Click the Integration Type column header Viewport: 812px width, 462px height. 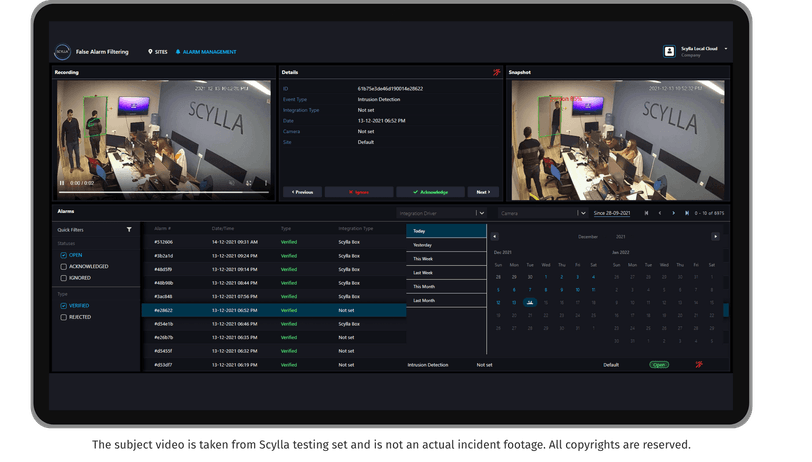click(x=356, y=228)
